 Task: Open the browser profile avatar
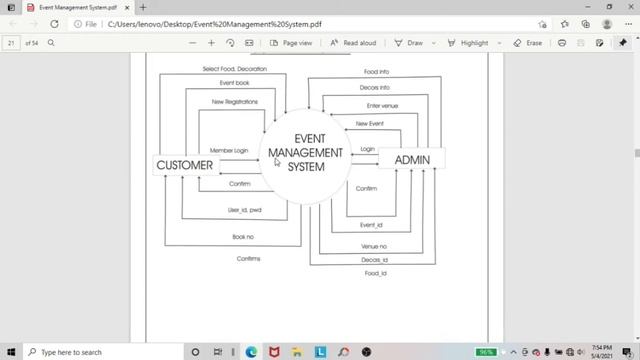[607, 24]
